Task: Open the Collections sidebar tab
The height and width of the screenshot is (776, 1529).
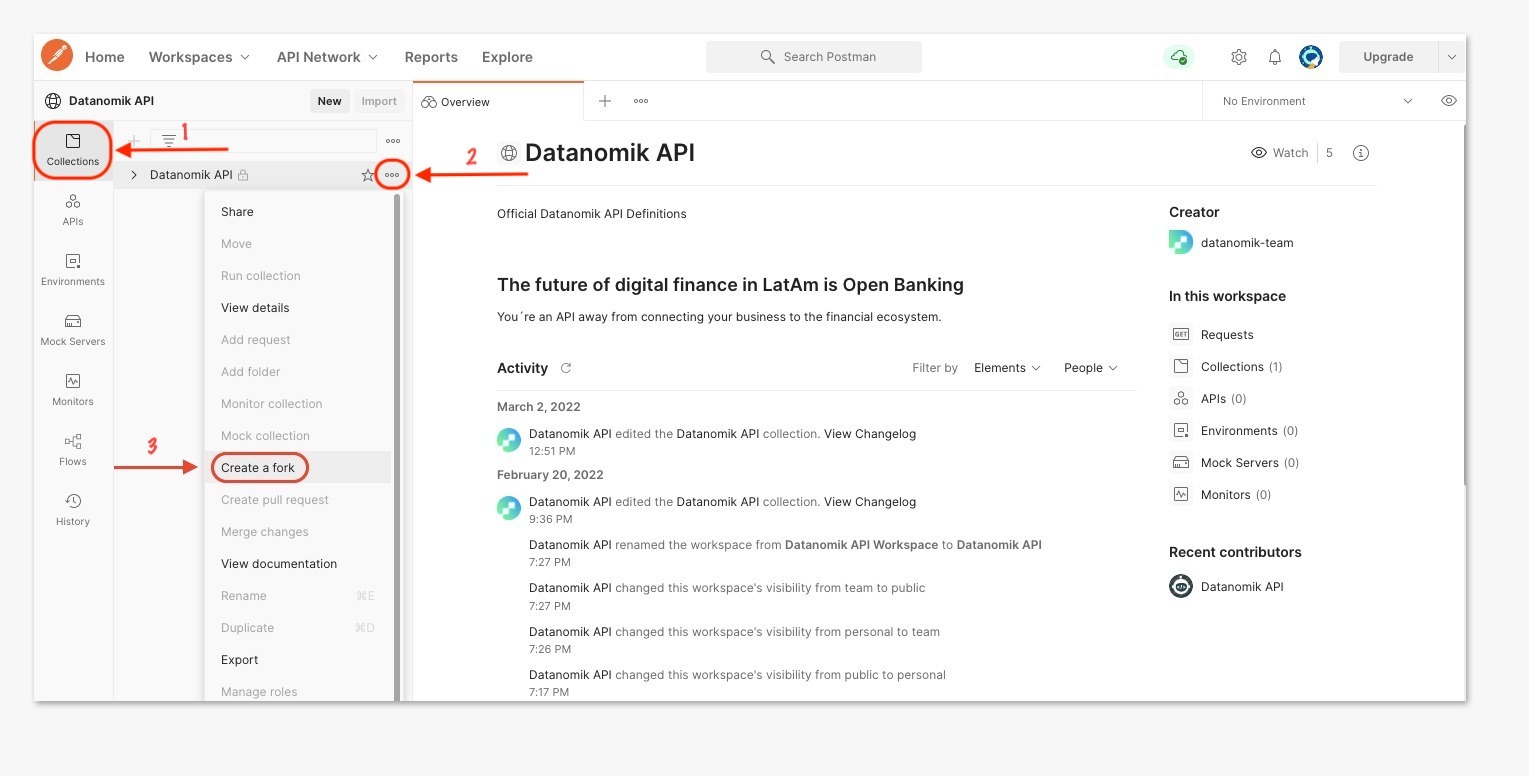Action: (x=73, y=150)
